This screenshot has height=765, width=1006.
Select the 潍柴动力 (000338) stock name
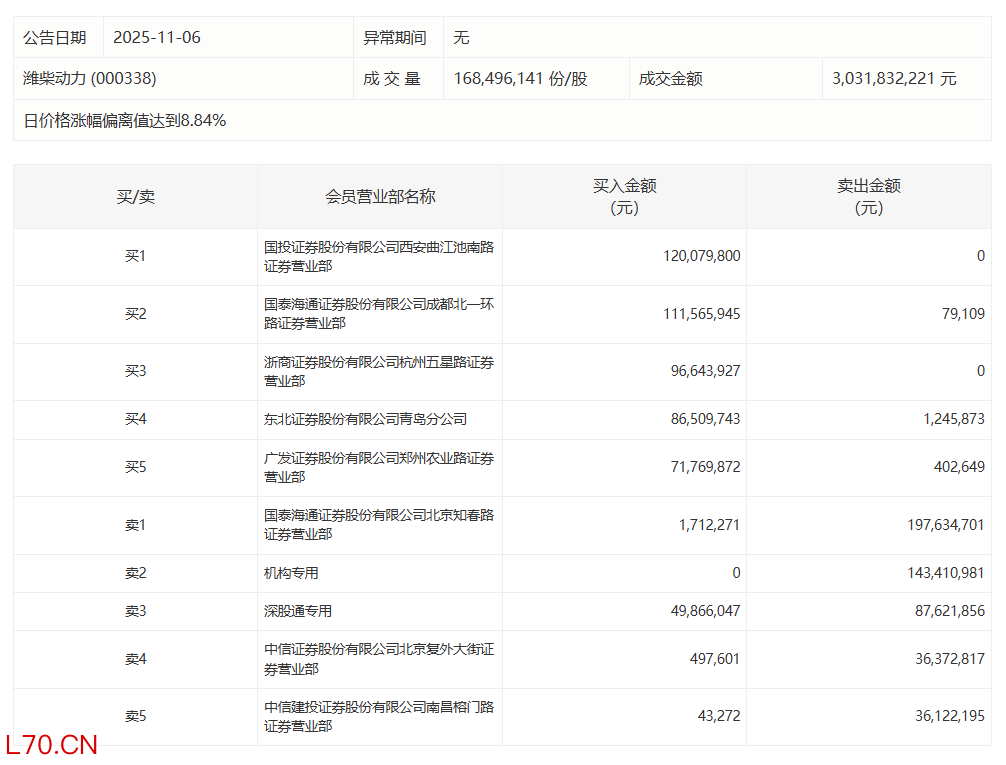pyautogui.click(x=90, y=78)
